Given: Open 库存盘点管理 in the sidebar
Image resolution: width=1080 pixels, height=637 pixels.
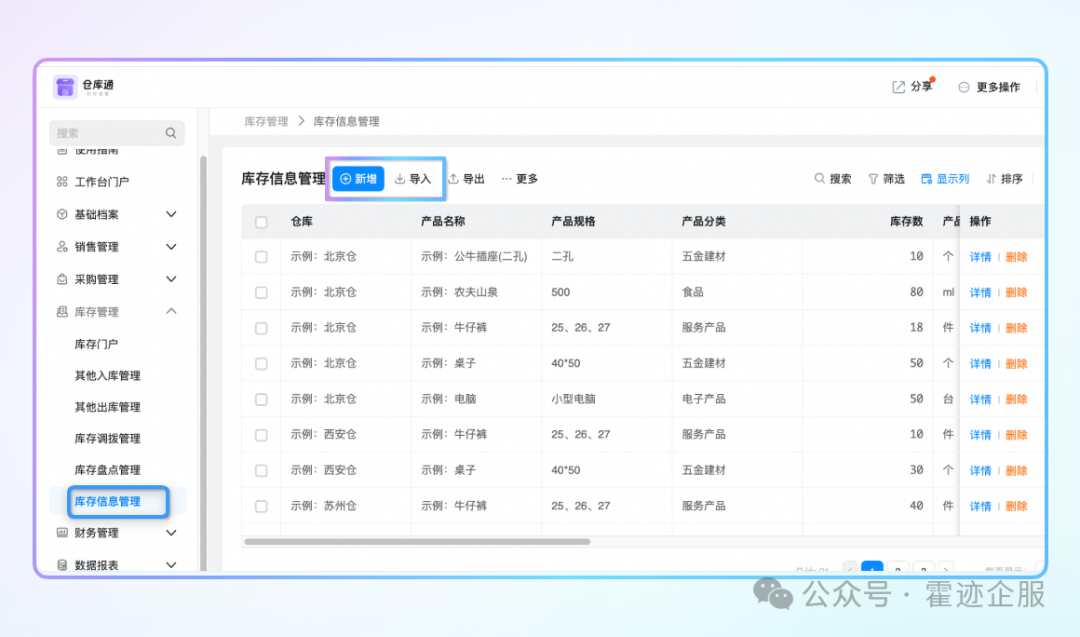Looking at the screenshot, I should click(107, 470).
